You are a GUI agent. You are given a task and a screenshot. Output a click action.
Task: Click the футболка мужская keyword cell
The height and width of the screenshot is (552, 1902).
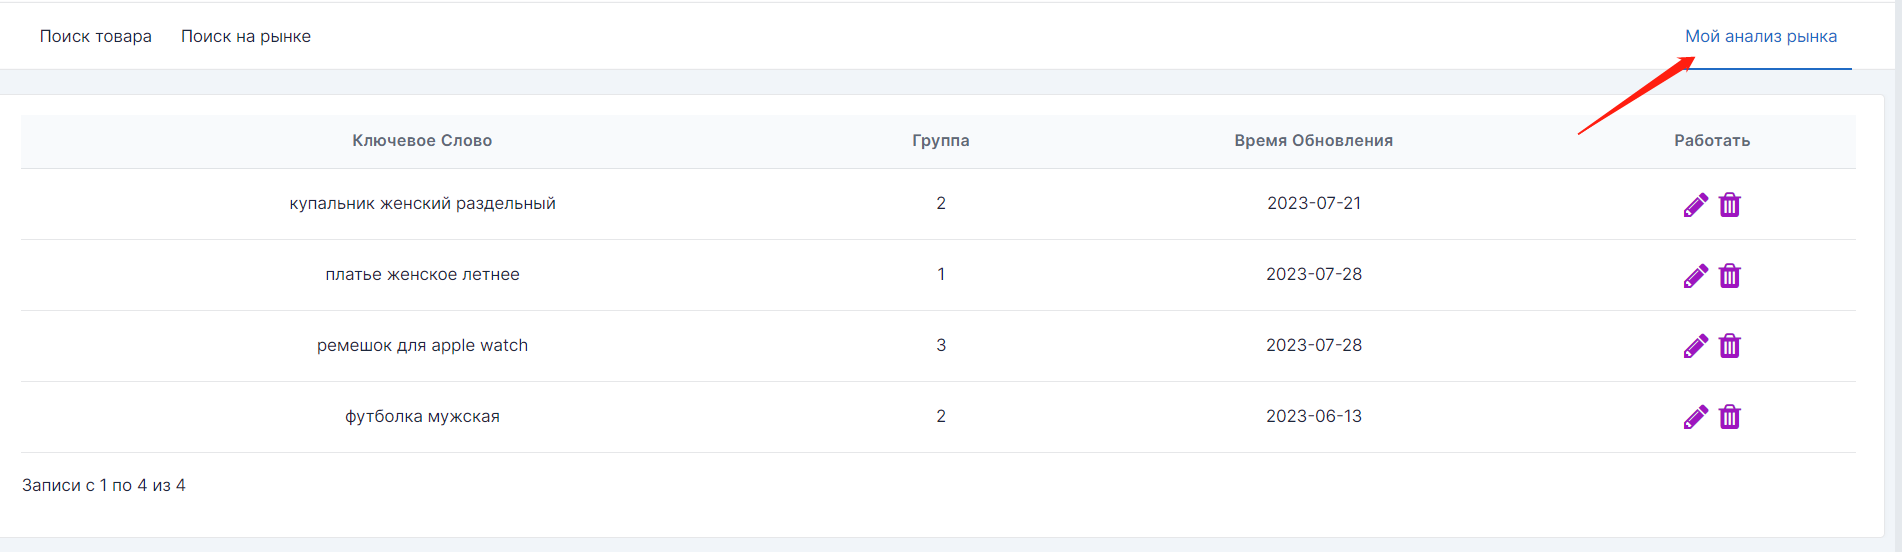[x=422, y=416]
